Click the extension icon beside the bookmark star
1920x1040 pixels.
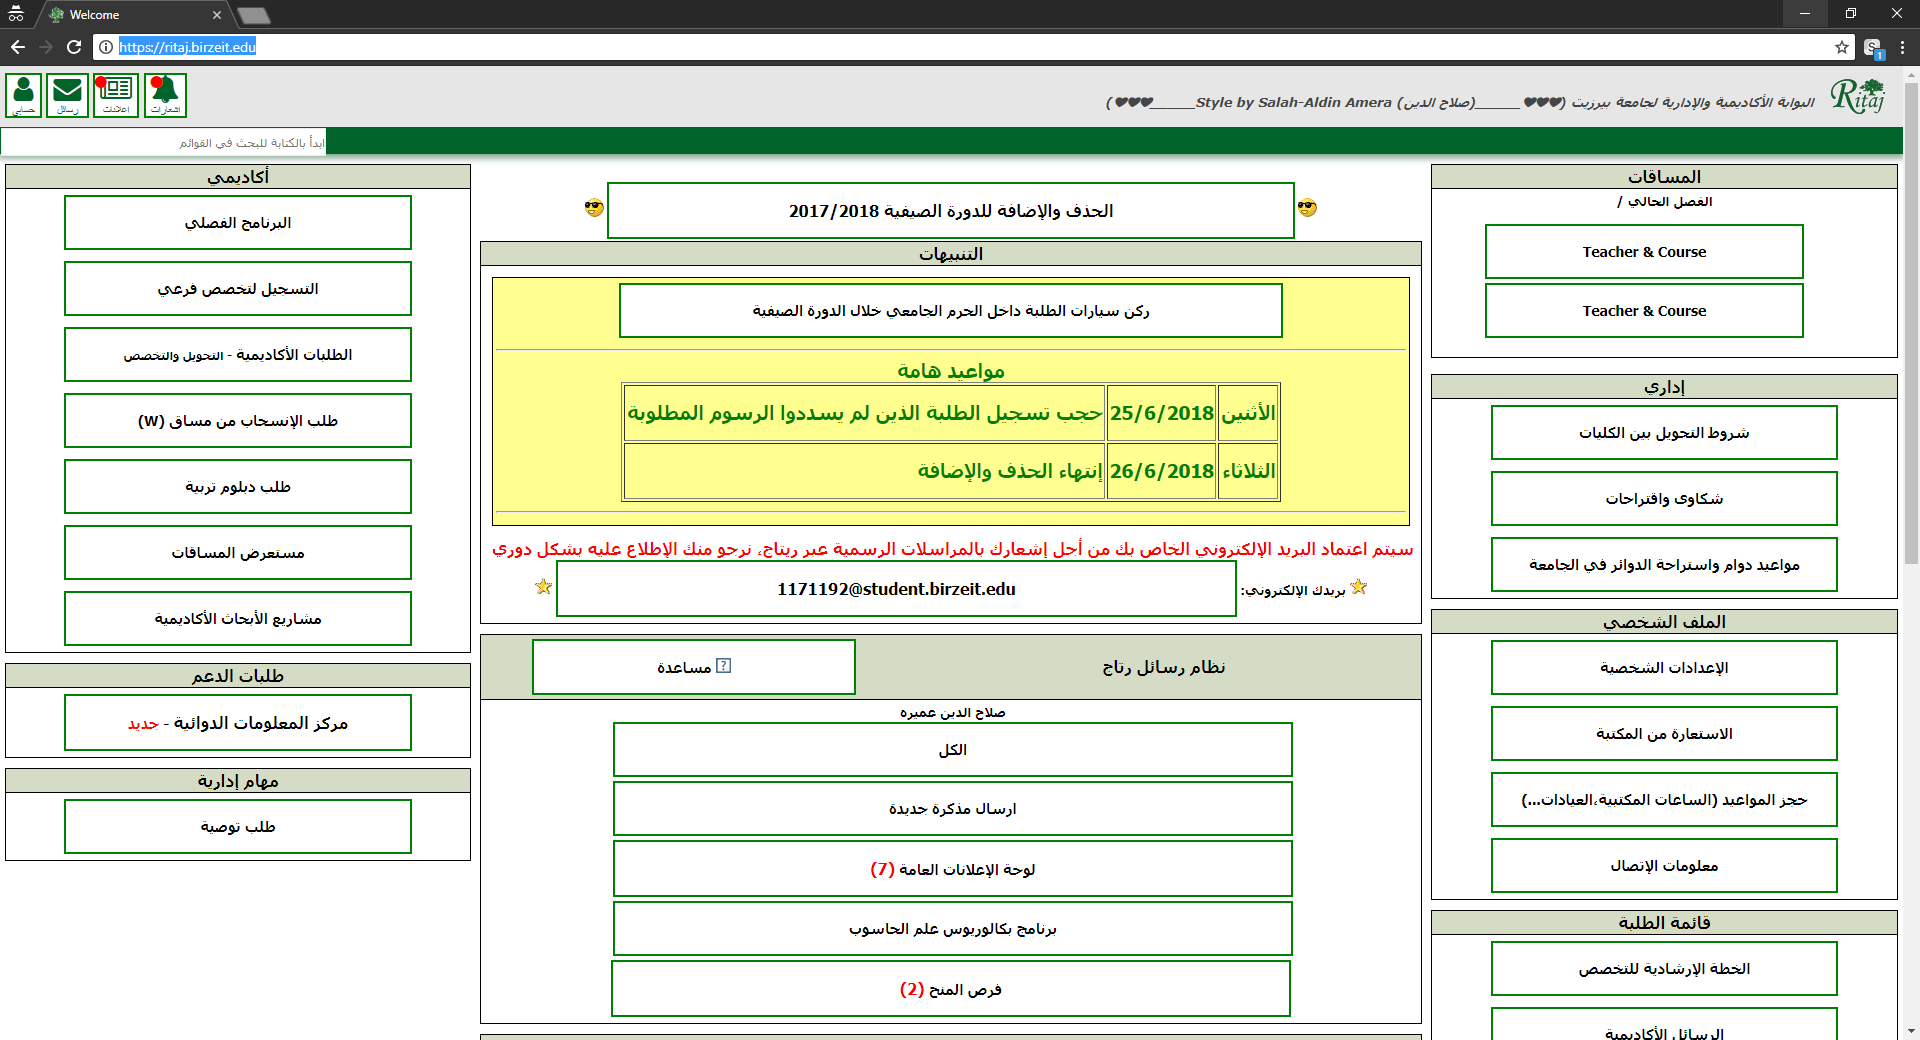1873,48
